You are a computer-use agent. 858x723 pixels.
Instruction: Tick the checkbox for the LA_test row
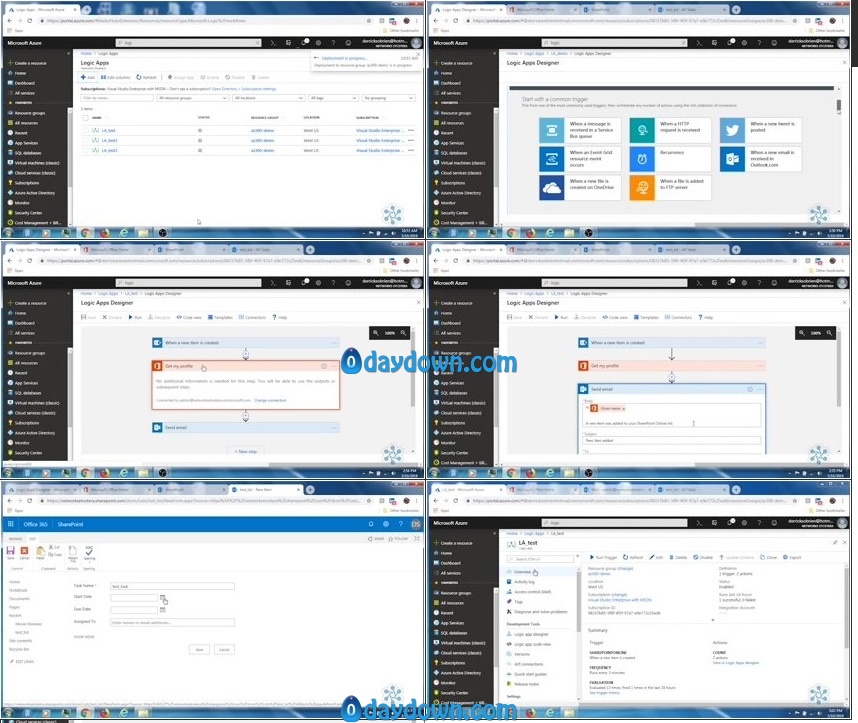tap(85, 130)
